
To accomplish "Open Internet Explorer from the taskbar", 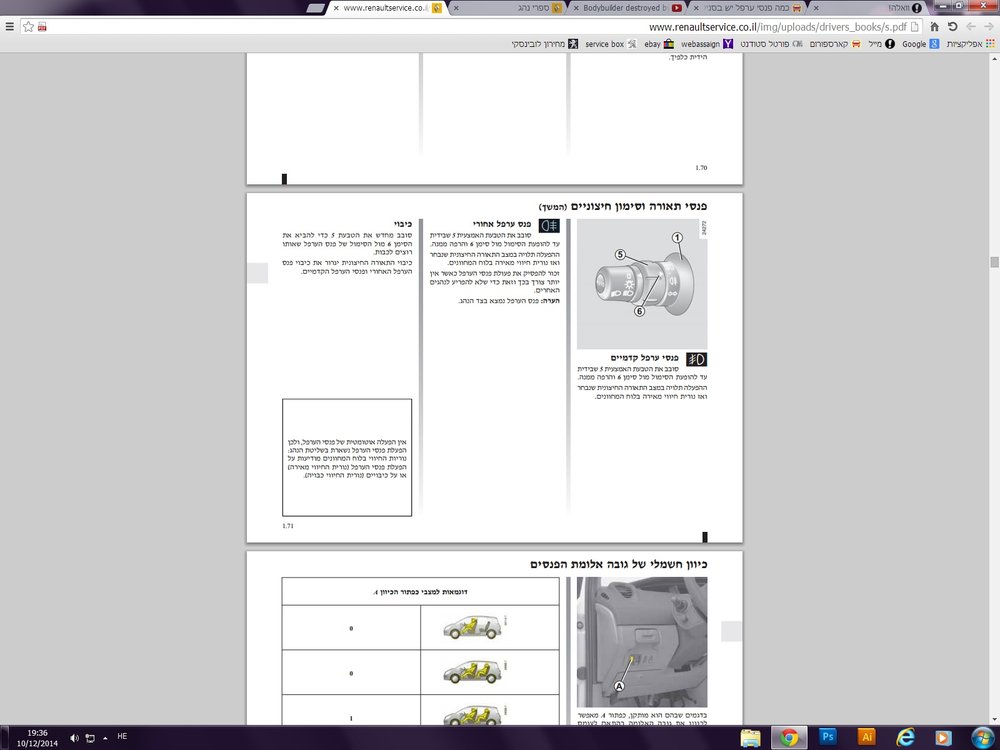I will pos(905,737).
